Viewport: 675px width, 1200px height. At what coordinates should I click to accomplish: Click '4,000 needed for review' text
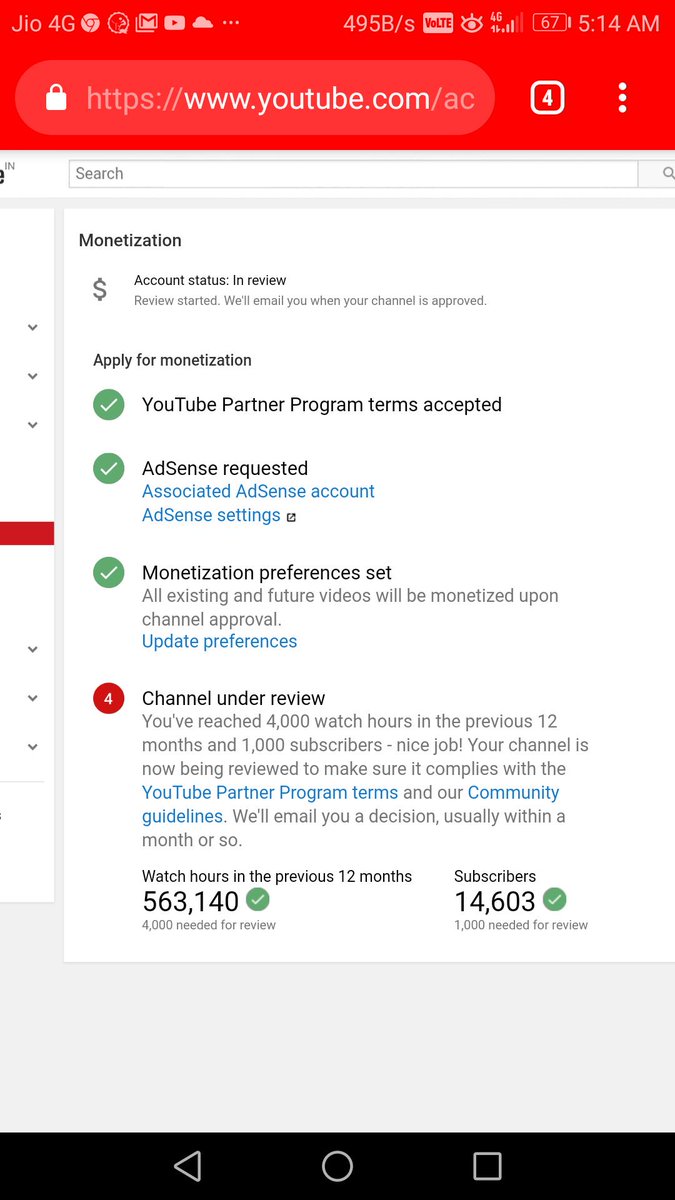click(209, 925)
